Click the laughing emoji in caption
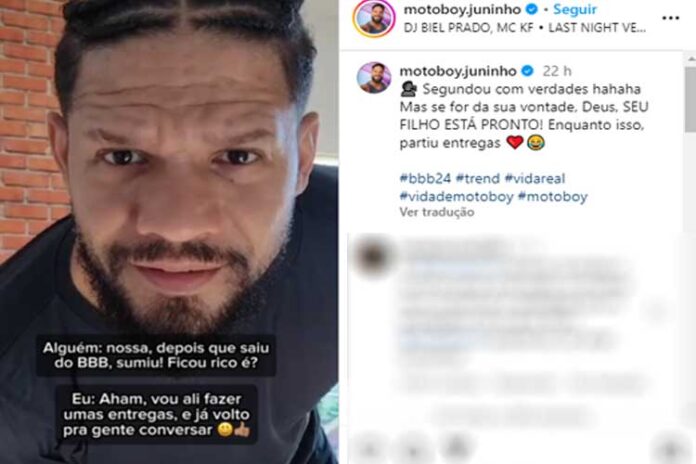Viewport: 696px width, 464px height. [x=535, y=143]
